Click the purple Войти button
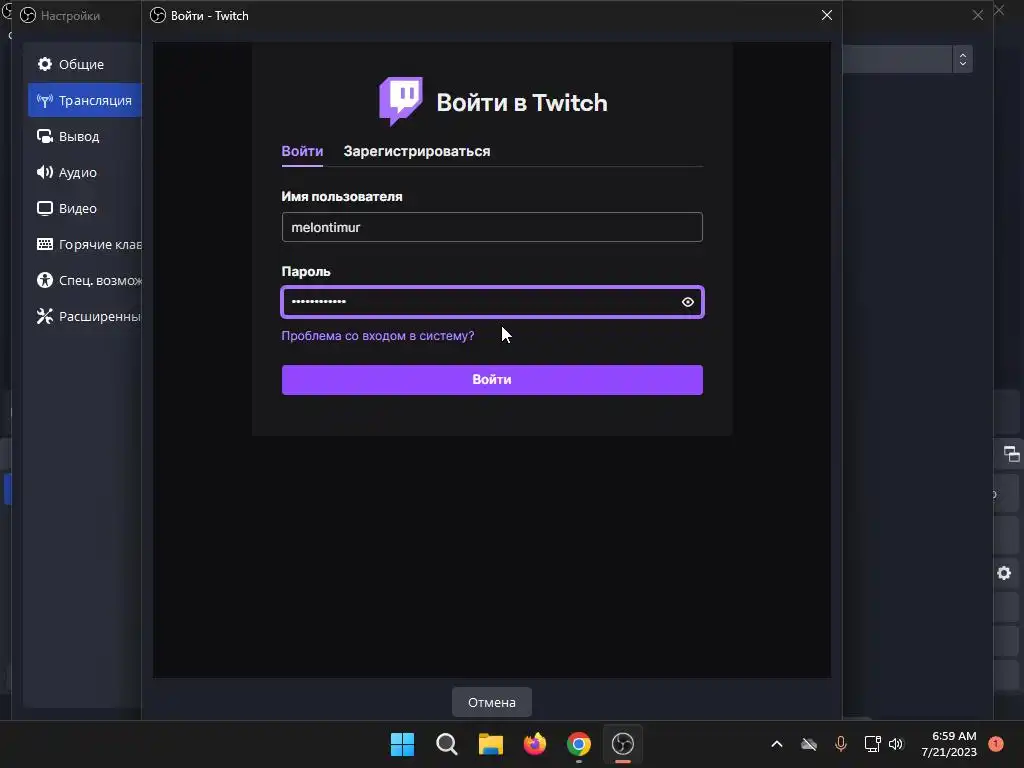Screen dimensions: 1024x768 coord(492,379)
